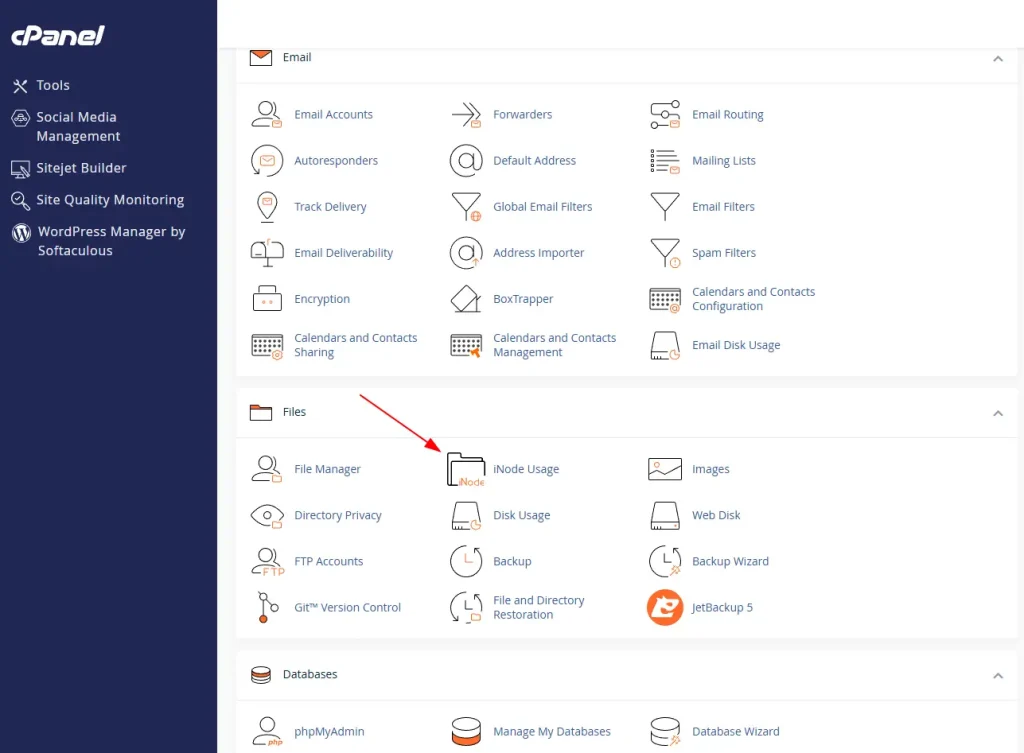This screenshot has width=1024, height=753.
Task: Click the Autoresponders icon
Action: pyautogui.click(x=266, y=161)
